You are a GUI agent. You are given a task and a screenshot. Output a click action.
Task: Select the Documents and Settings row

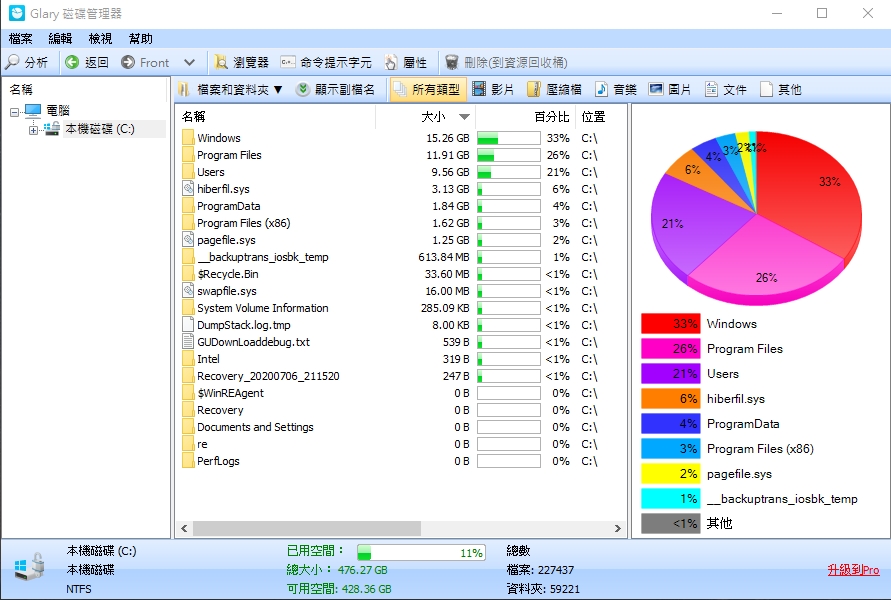(401, 427)
